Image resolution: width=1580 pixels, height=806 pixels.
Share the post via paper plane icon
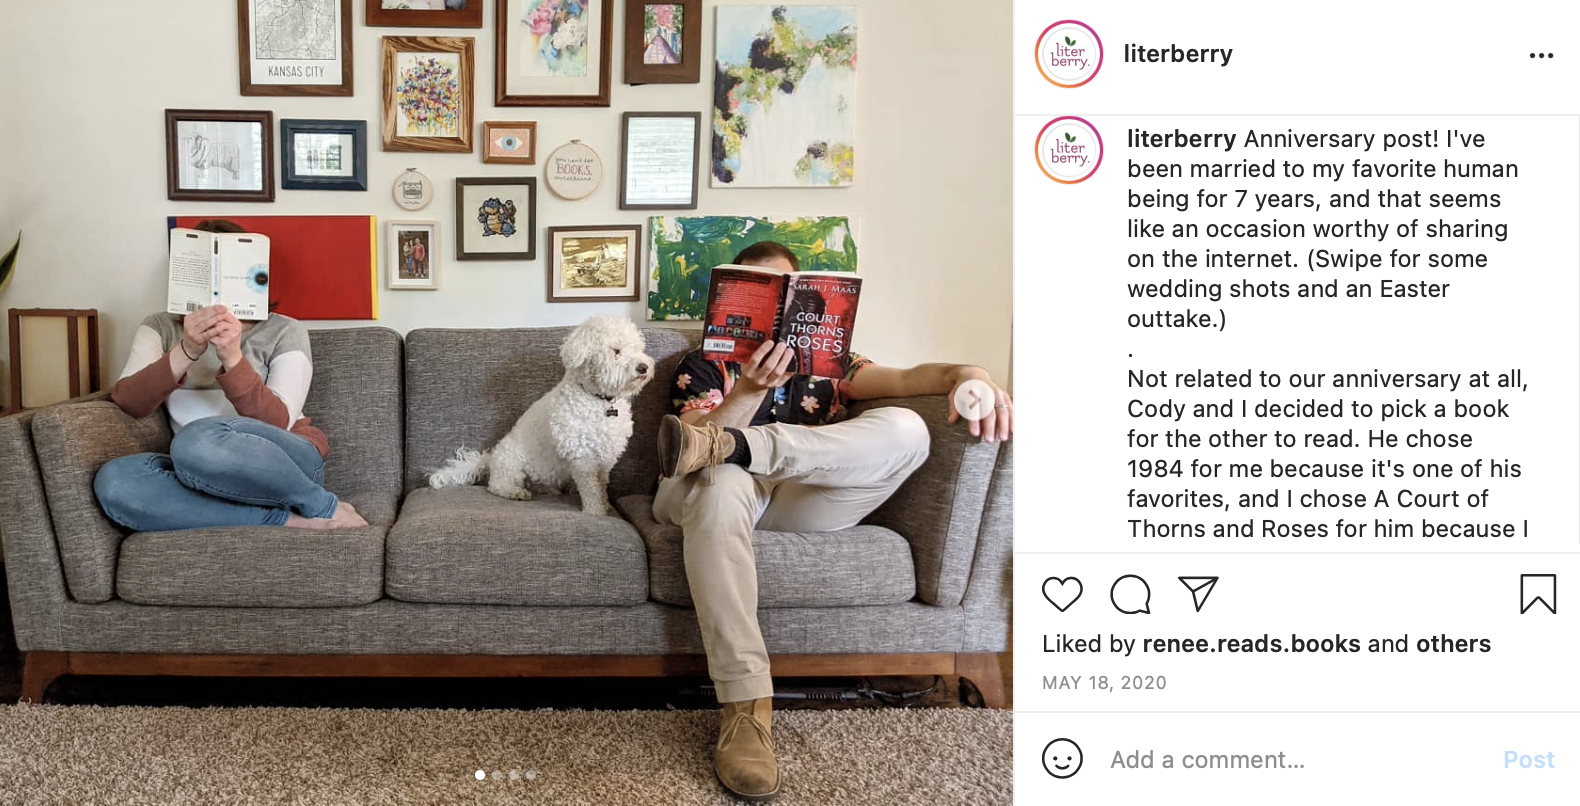point(1198,594)
